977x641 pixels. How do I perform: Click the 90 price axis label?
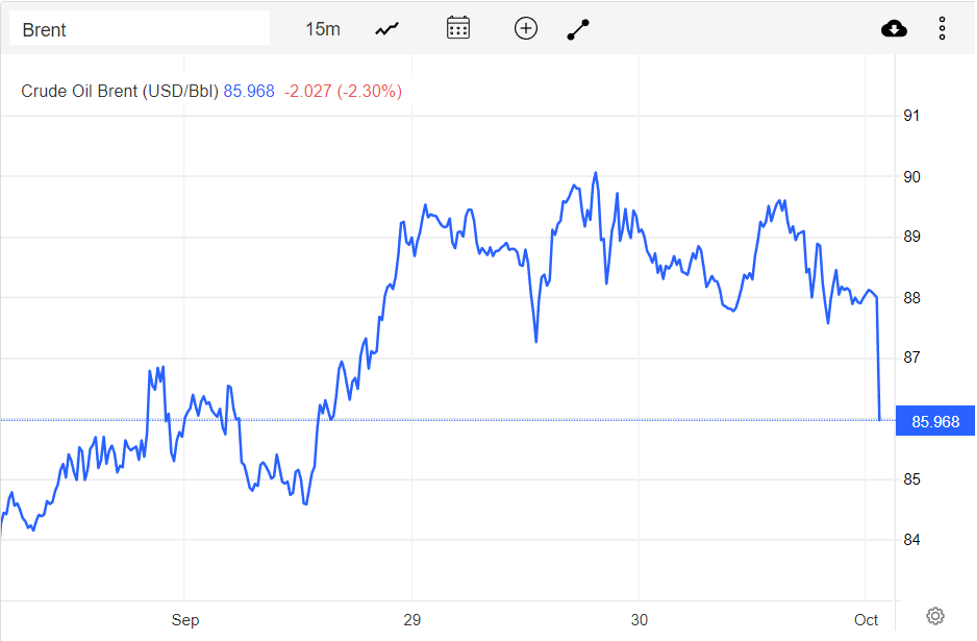[x=911, y=177]
